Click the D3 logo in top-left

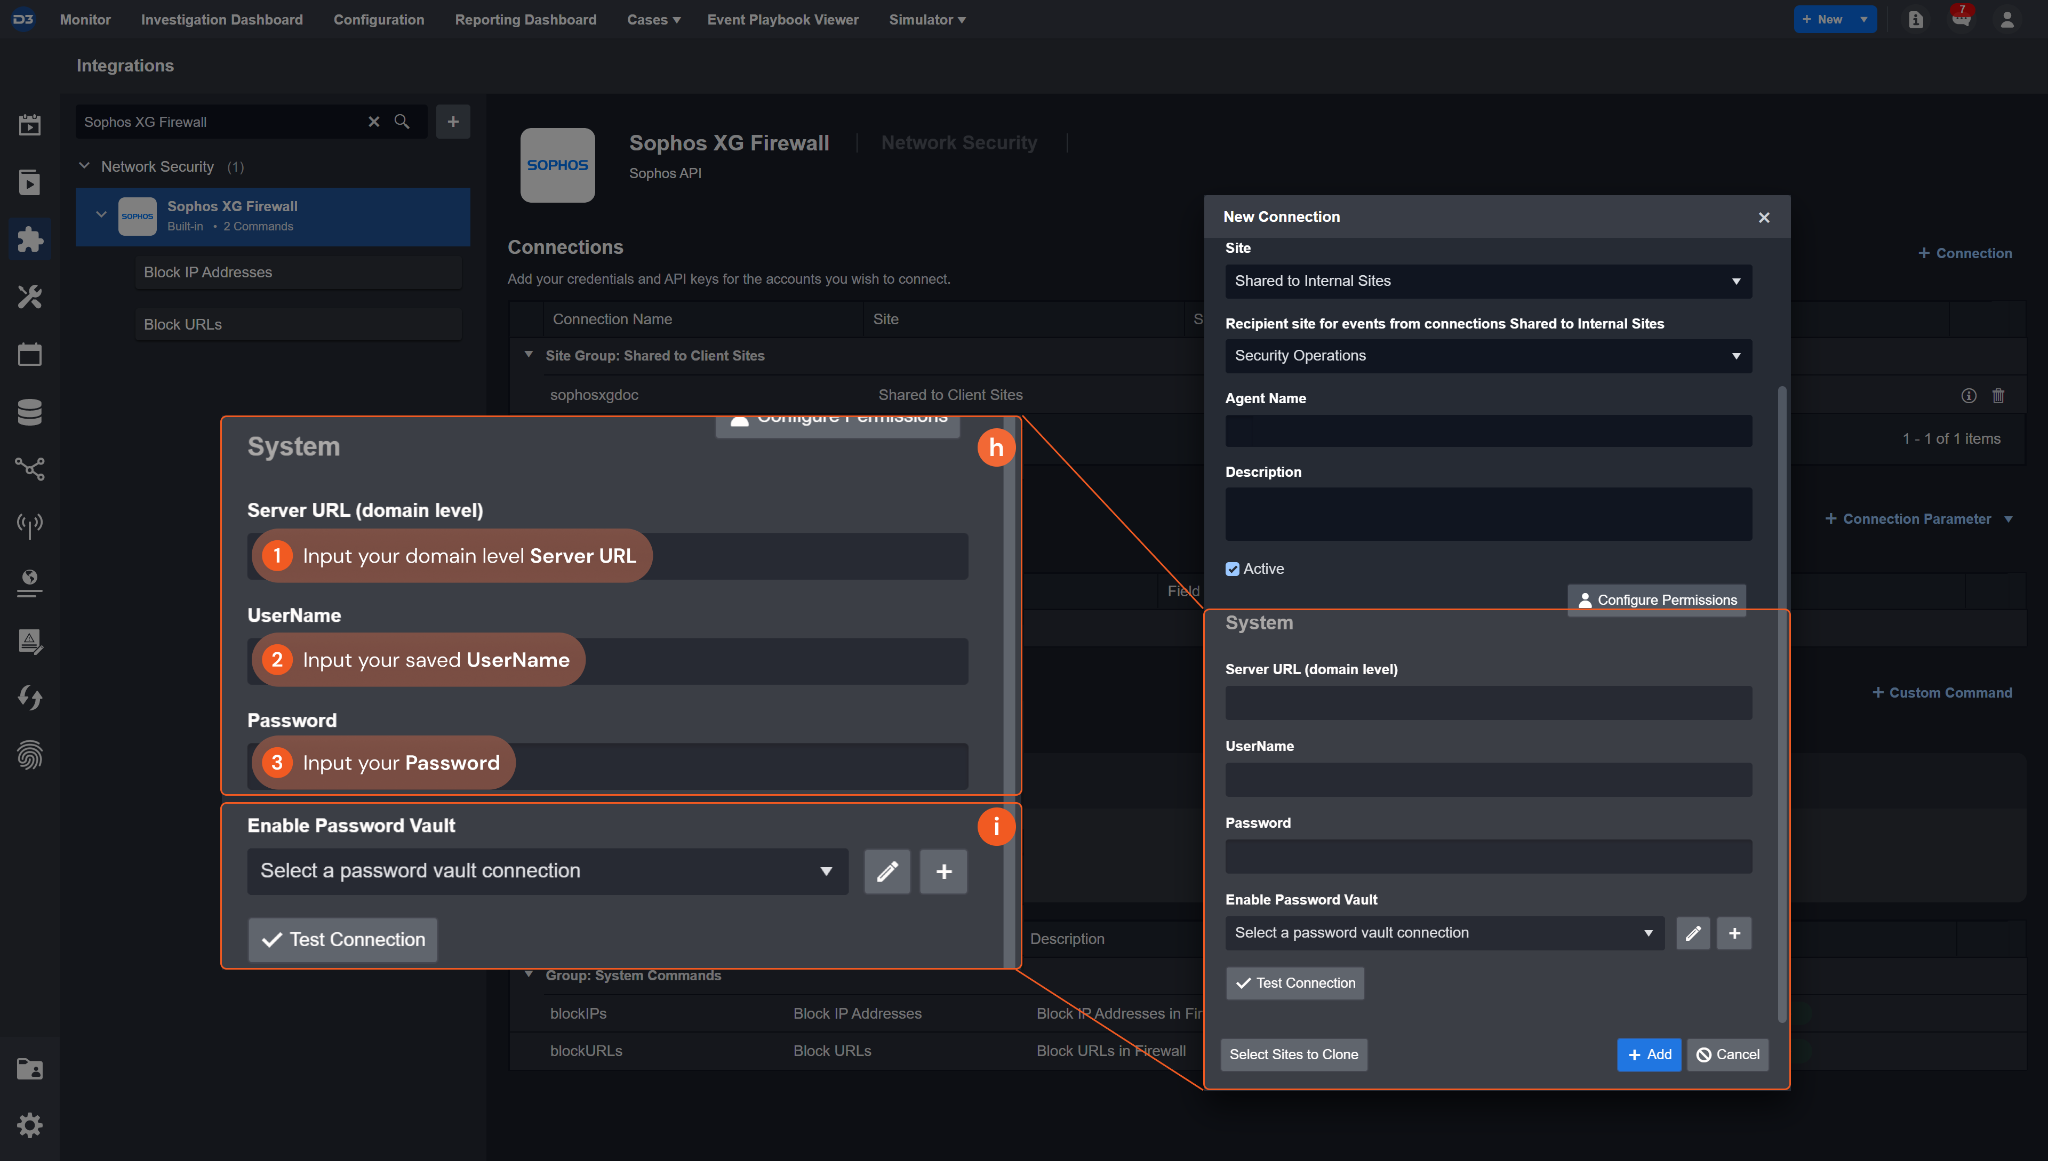pyautogui.click(x=23, y=19)
